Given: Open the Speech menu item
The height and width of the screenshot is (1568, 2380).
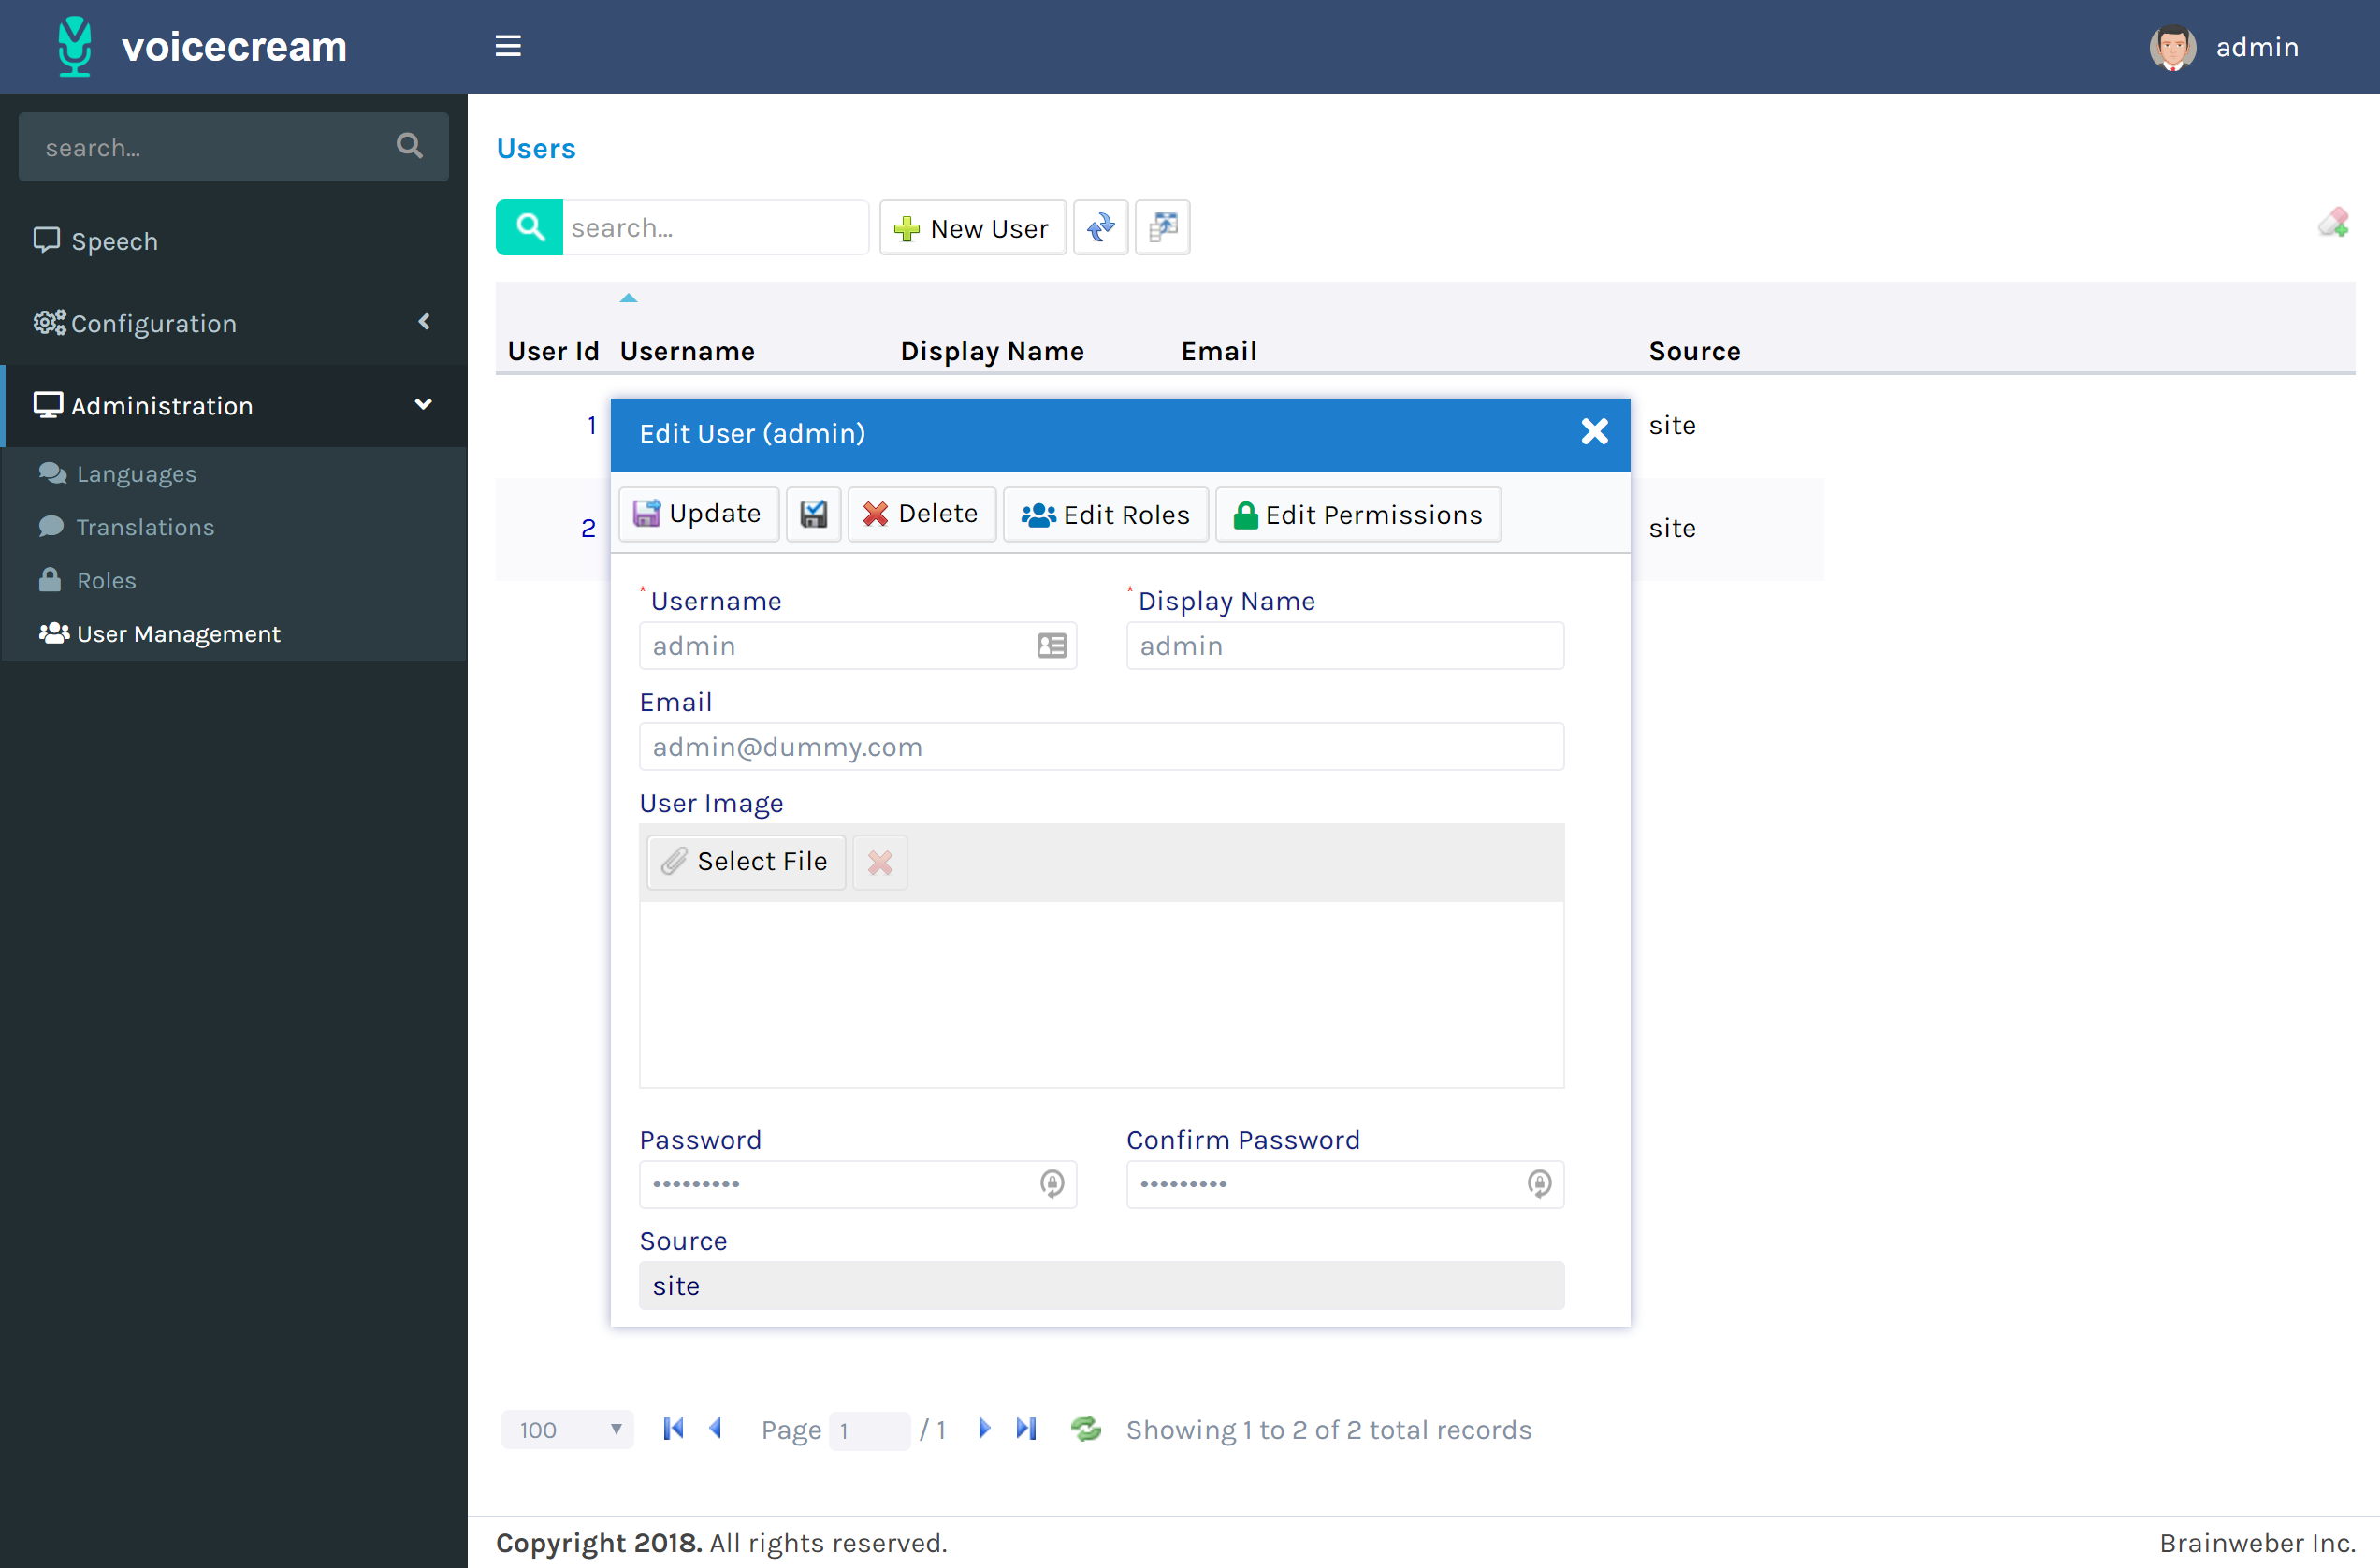Looking at the screenshot, I should click(234, 241).
